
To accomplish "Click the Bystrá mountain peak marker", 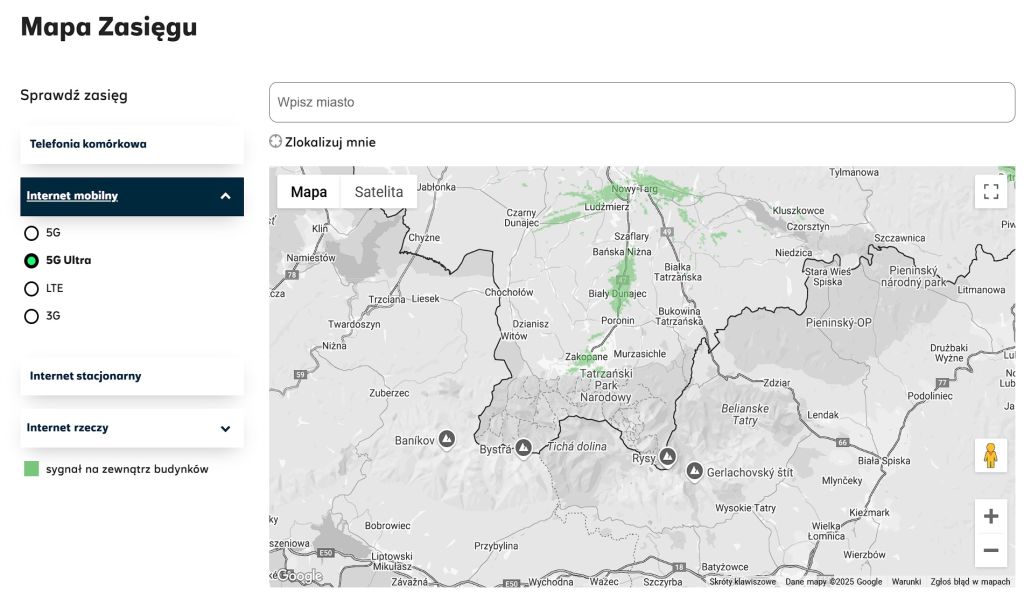I will [523, 448].
